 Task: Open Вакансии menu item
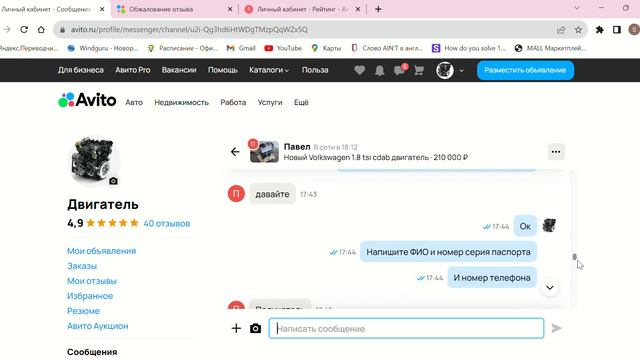179,70
